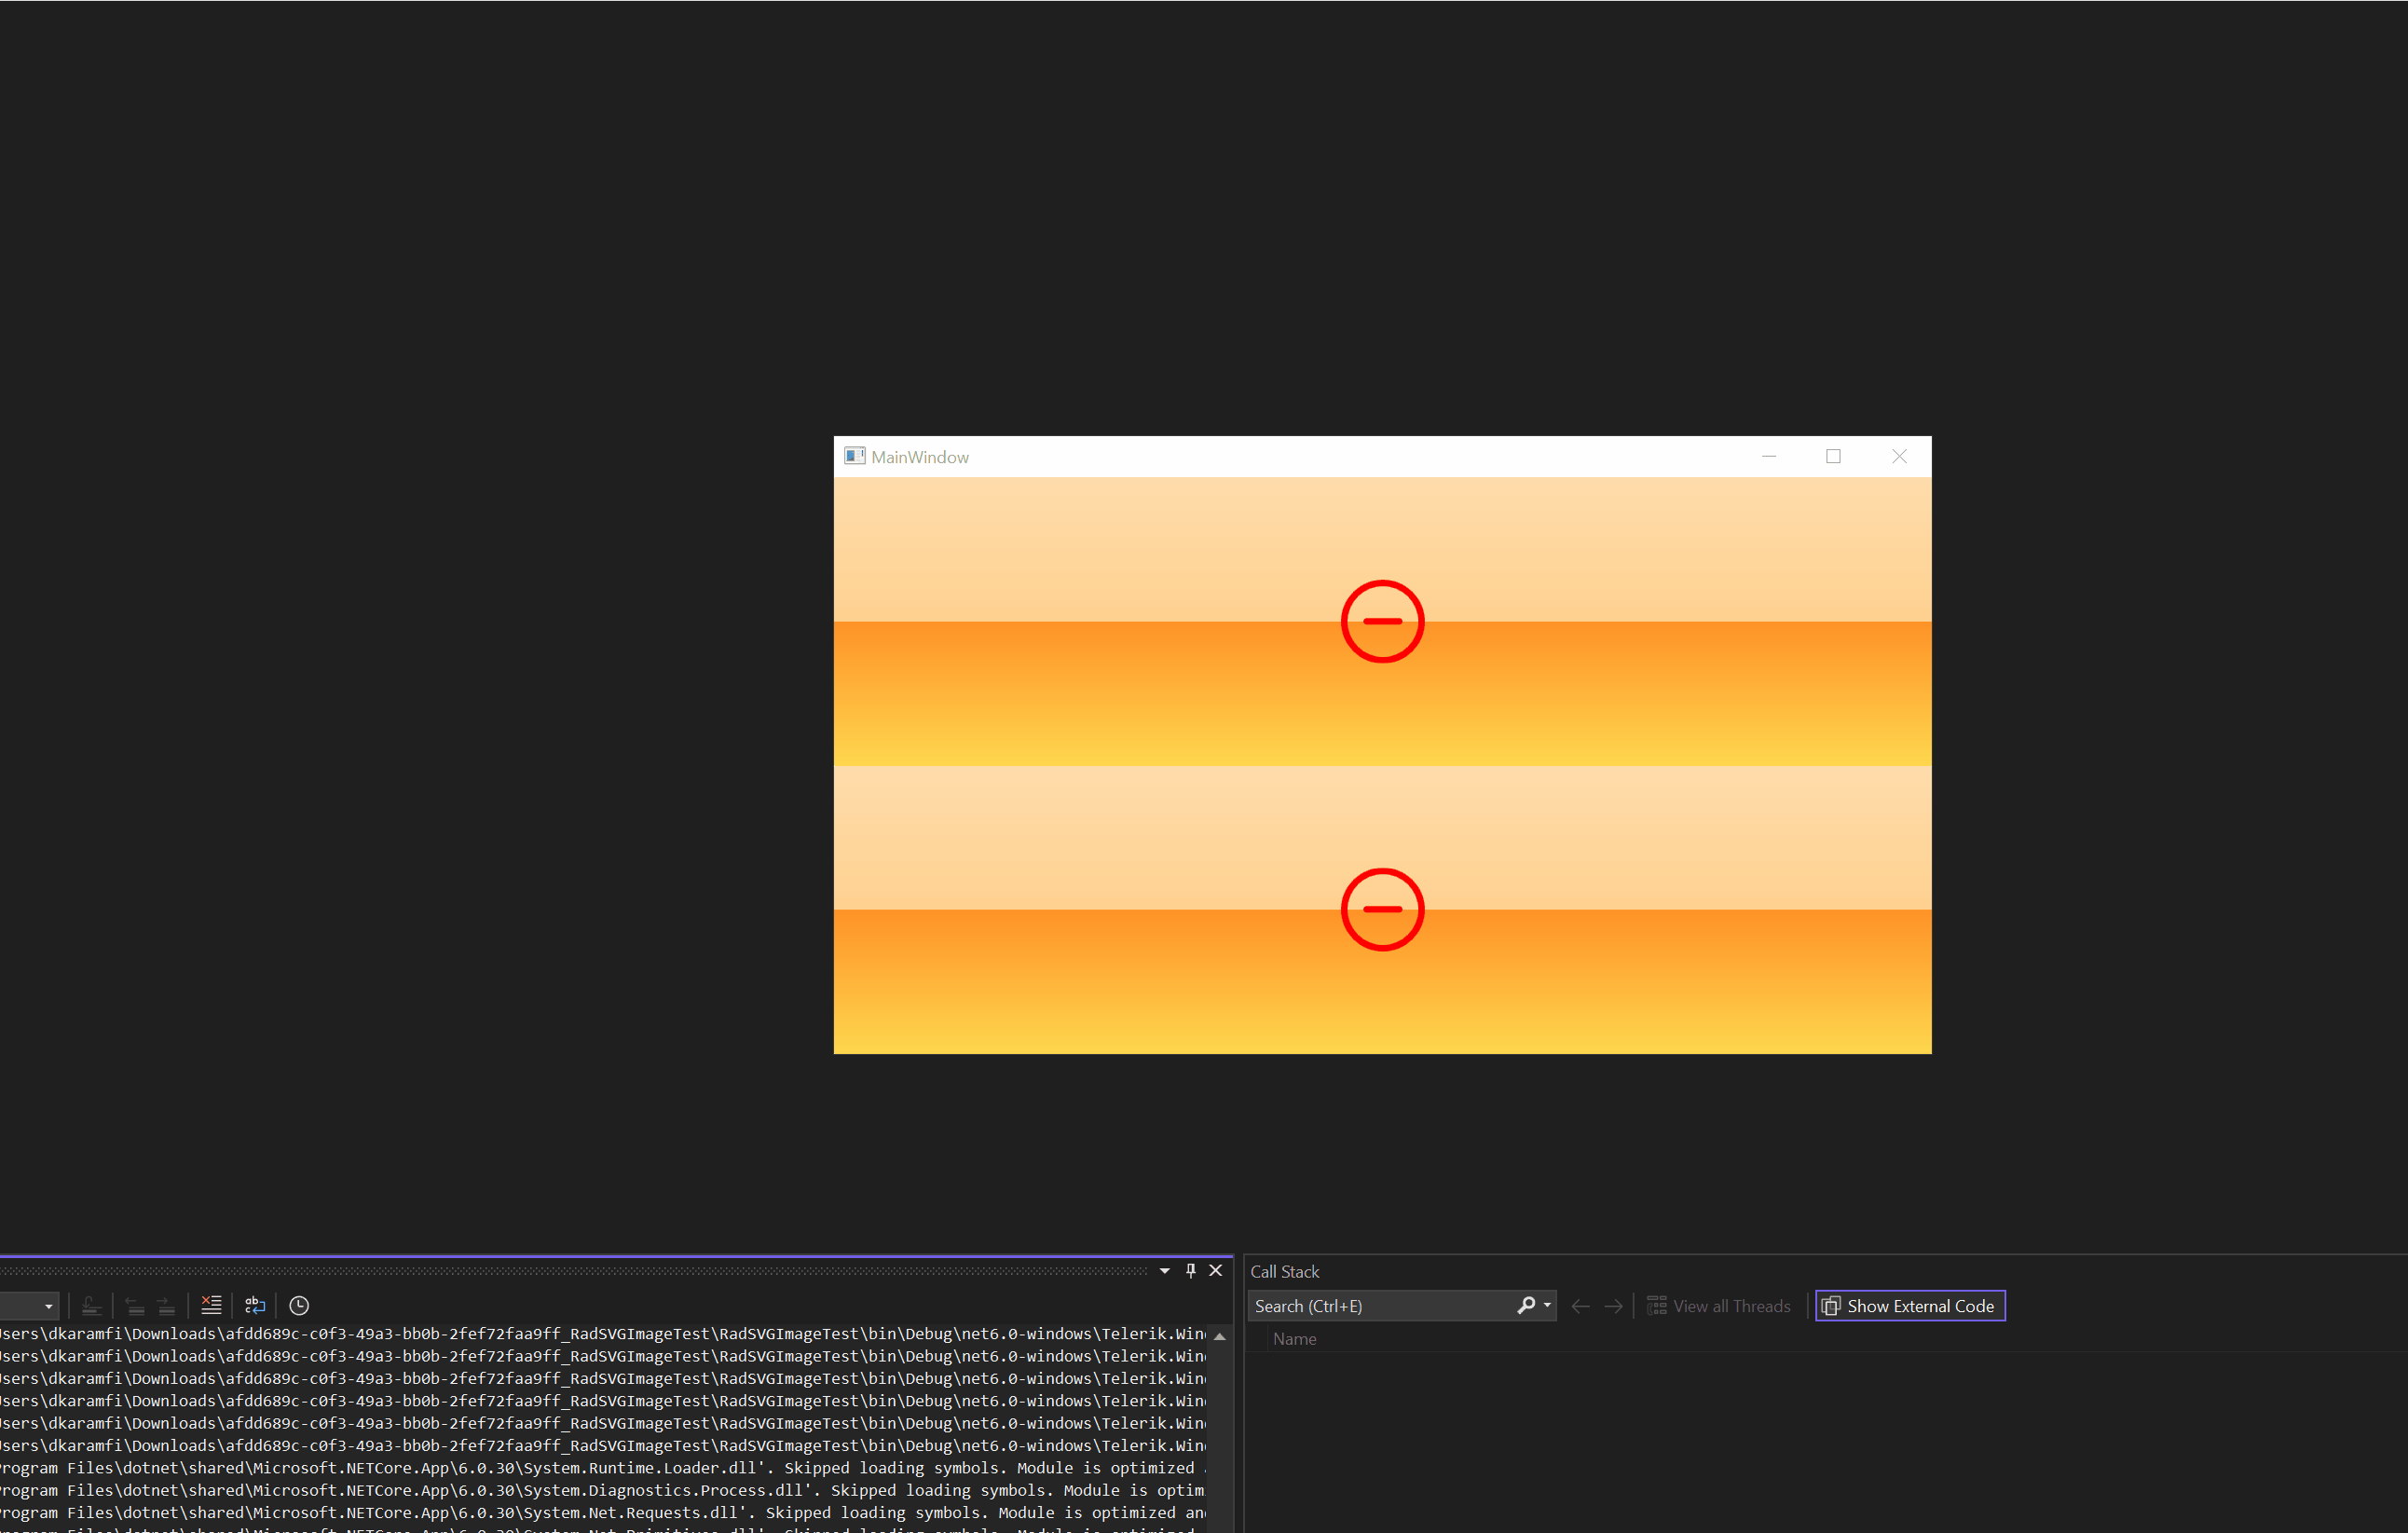The width and height of the screenshot is (2408, 1533).
Task: Toggle Show External Code
Action: 1909,1306
